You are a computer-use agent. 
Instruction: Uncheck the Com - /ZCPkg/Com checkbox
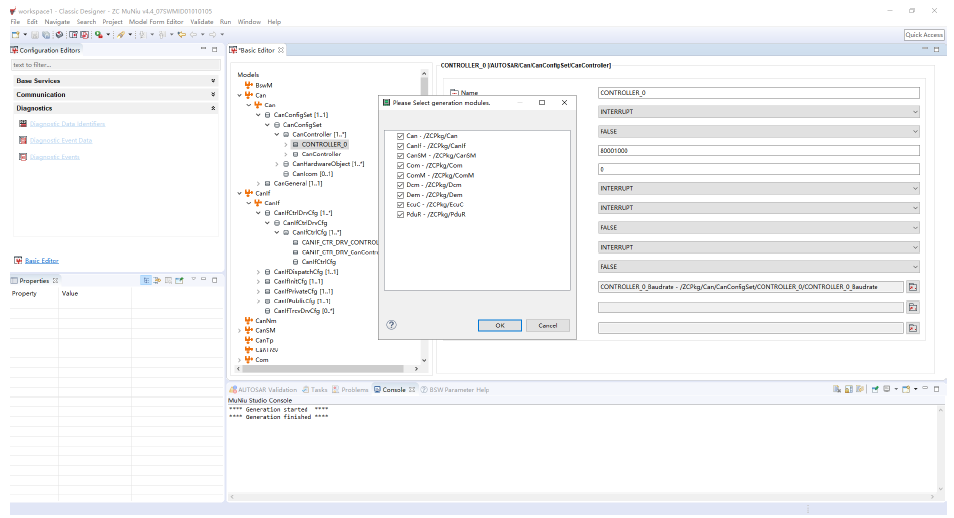pos(400,166)
